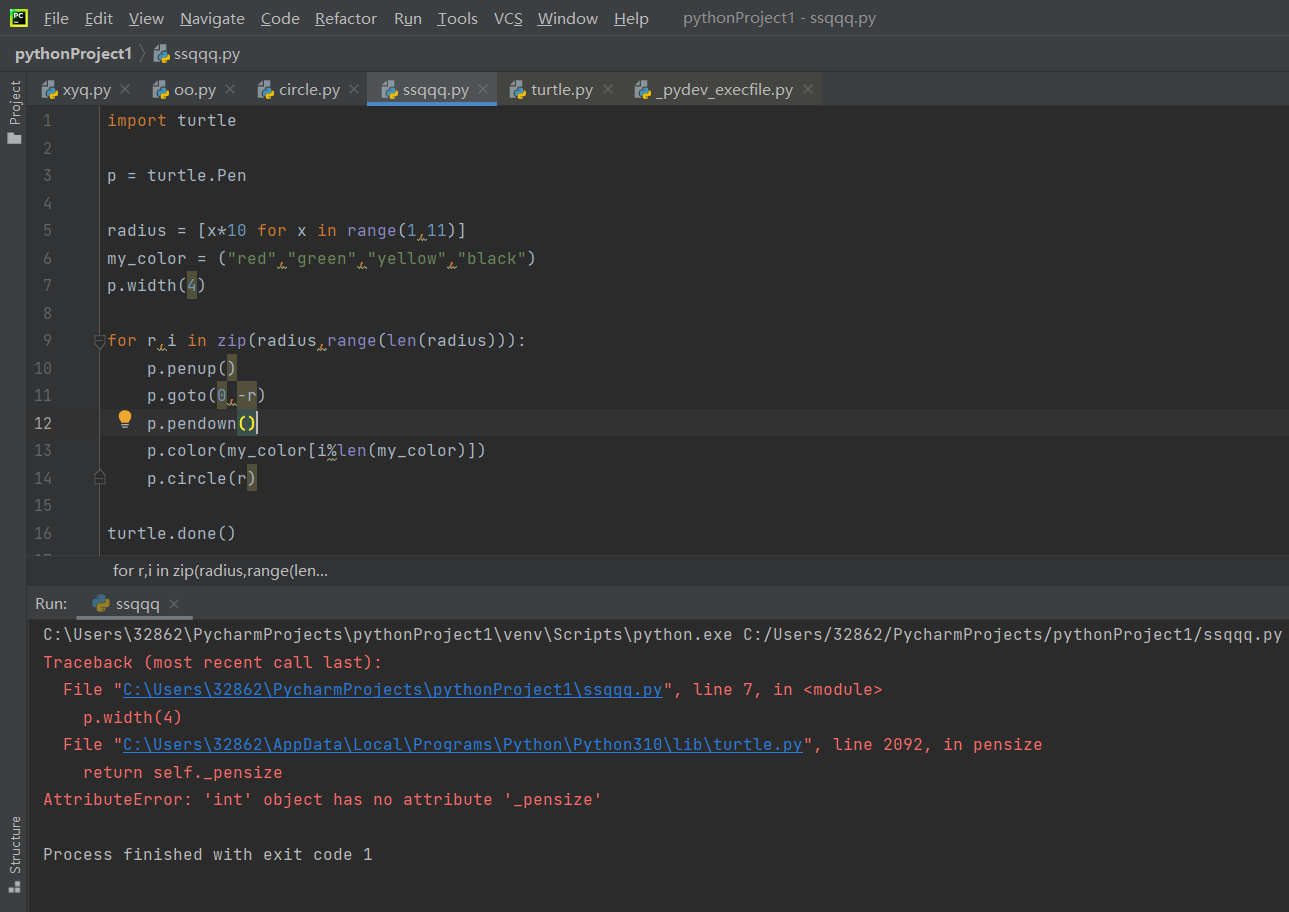Click 'Process finished with exit code 1'

(208, 855)
